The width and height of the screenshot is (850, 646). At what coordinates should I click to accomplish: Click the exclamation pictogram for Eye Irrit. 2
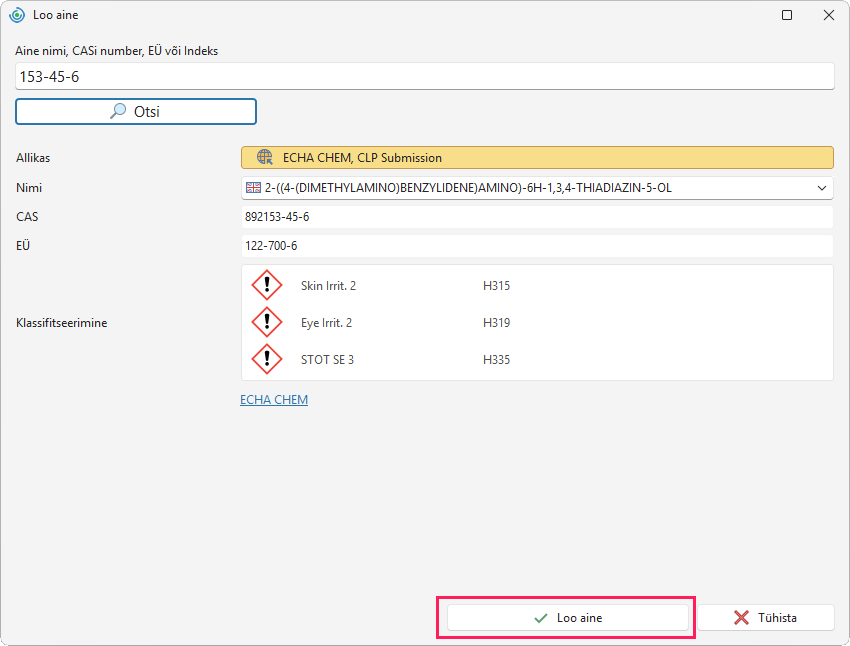(267, 322)
